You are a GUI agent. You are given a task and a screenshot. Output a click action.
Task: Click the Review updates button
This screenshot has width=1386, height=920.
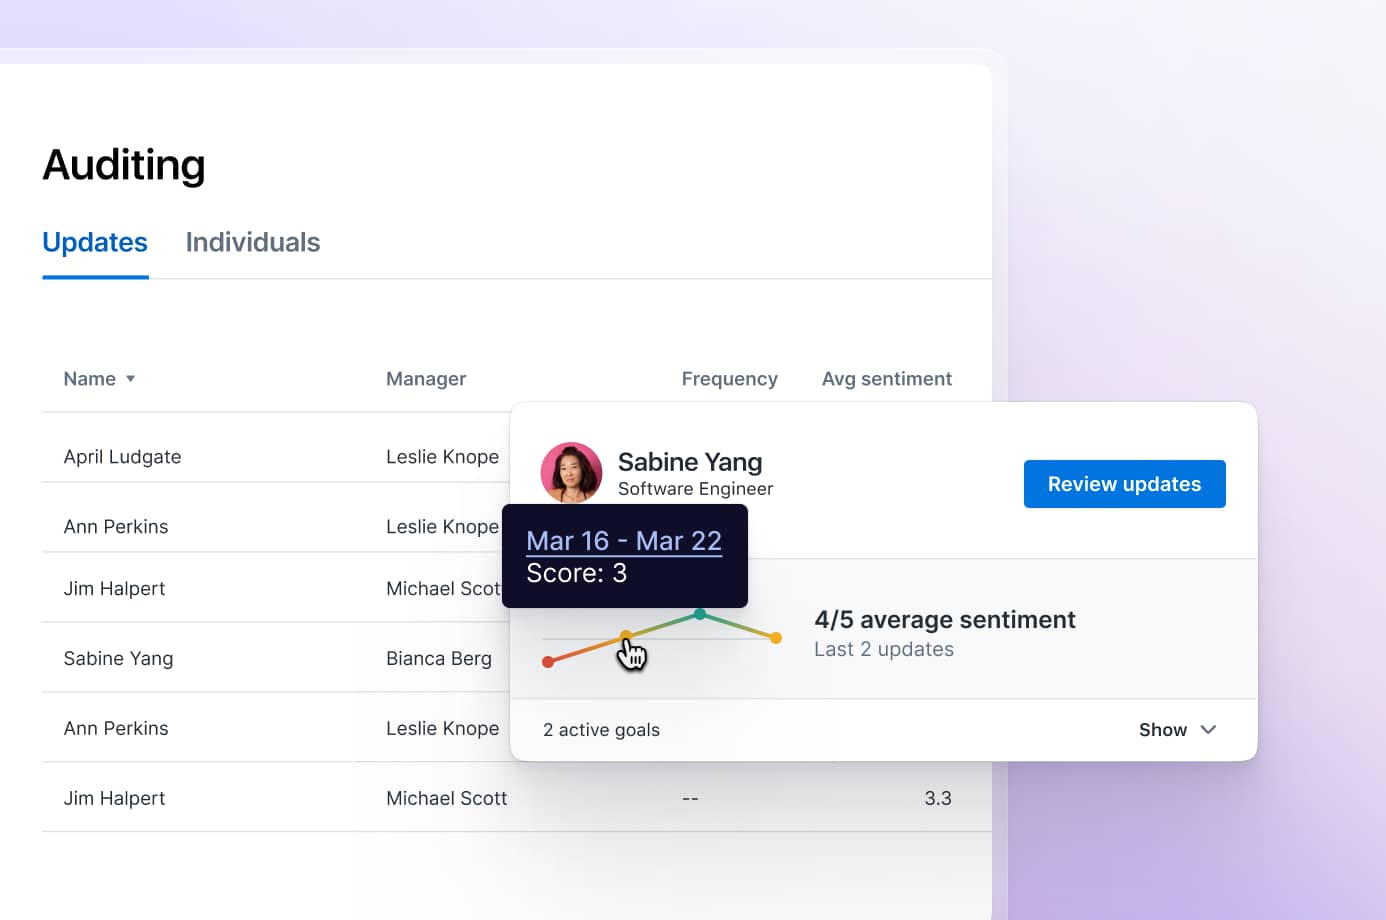click(1124, 484)
